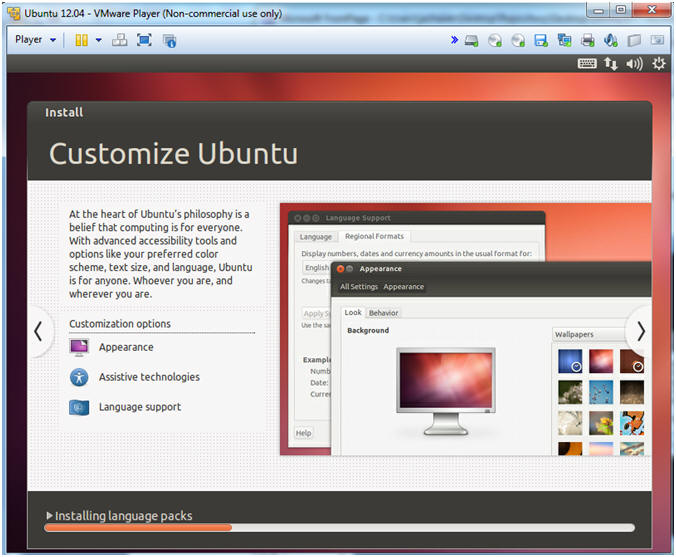Select the blue sky birds wallpaper thumbnail

tap(601, 392)
